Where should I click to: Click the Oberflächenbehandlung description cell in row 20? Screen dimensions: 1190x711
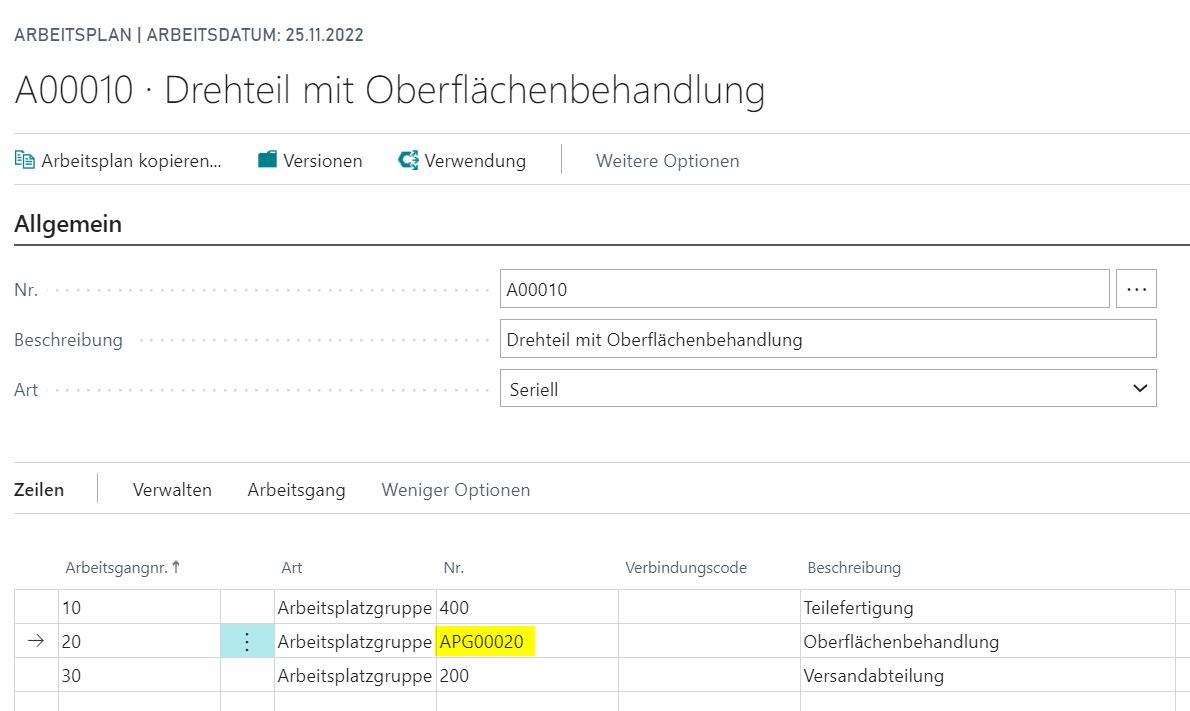click(987, 641)
